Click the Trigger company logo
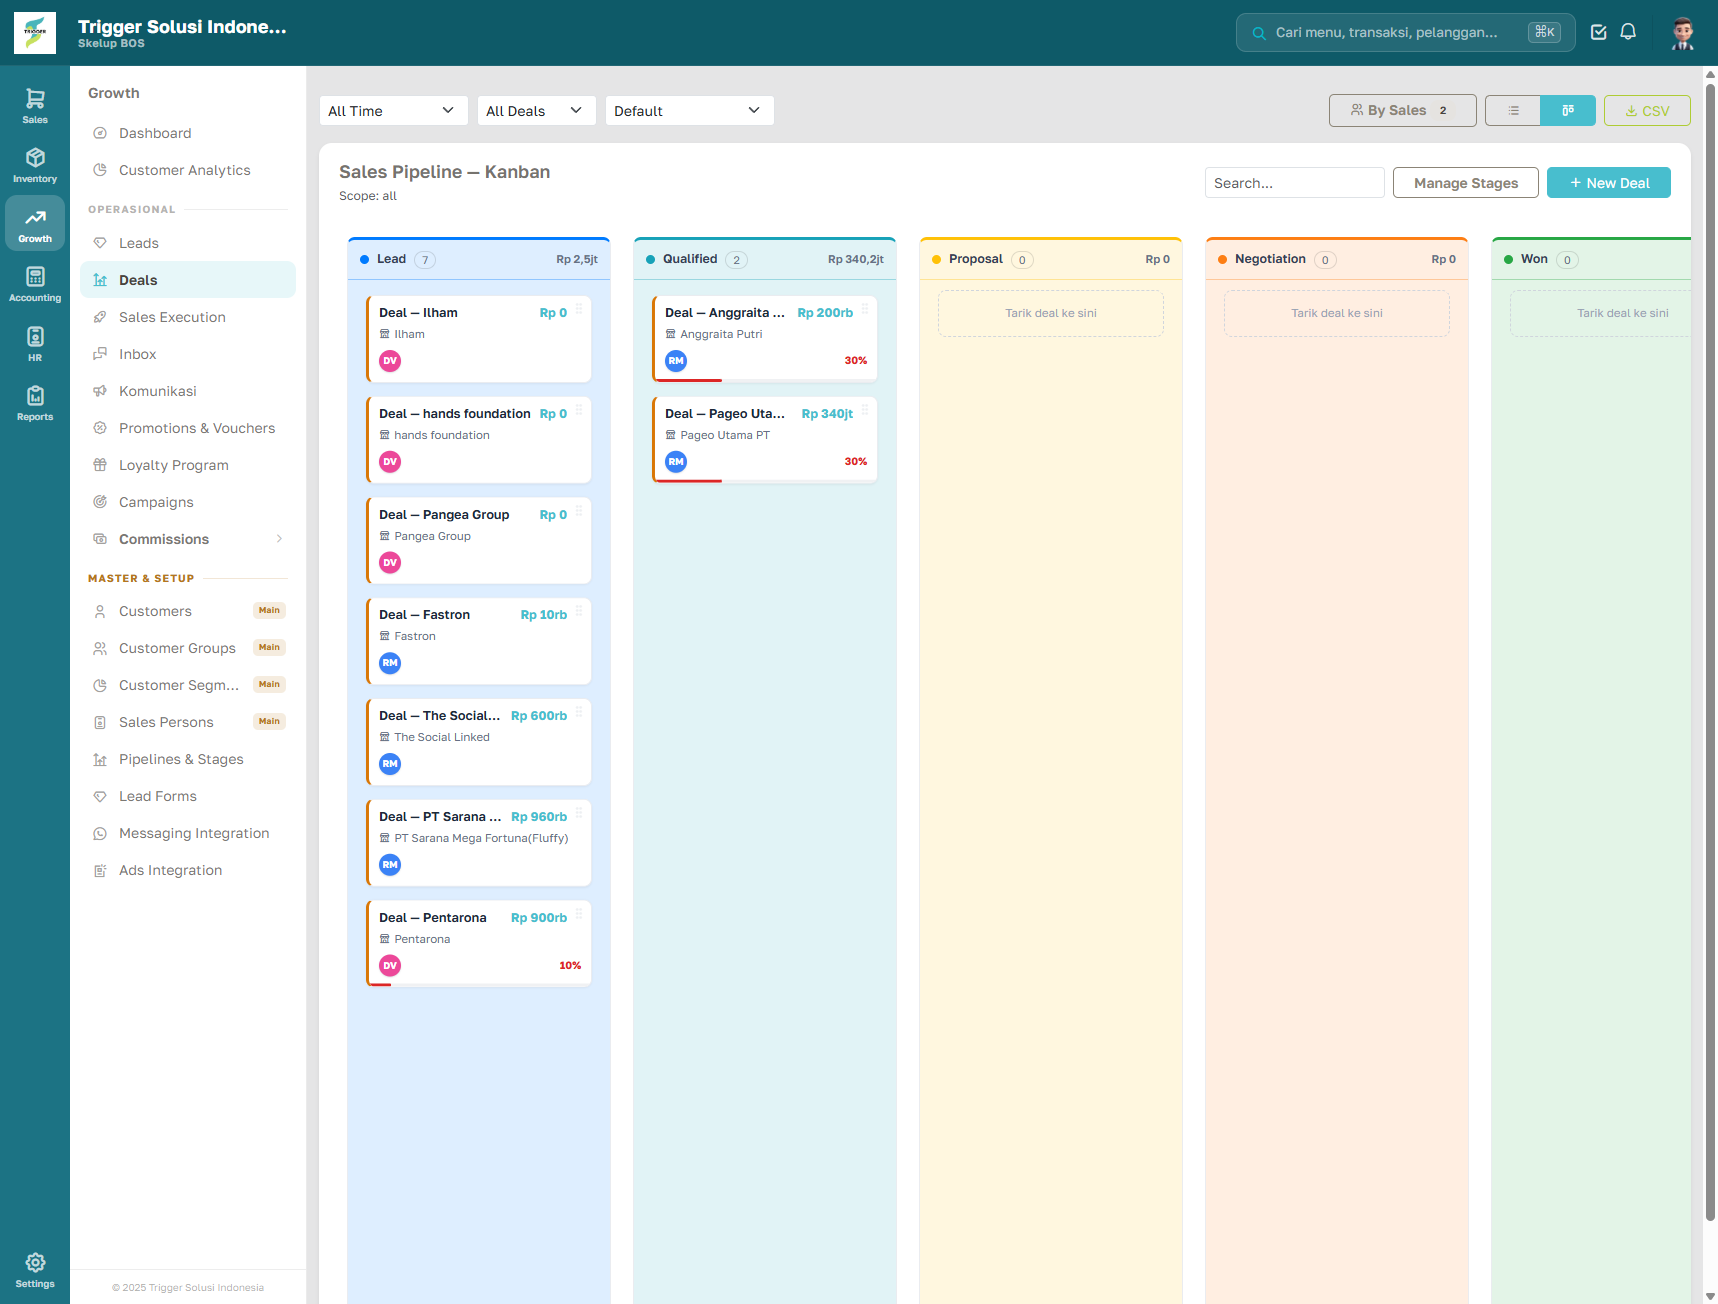1718x1304 pixels. pyautogui.click(x=35, y=33)
